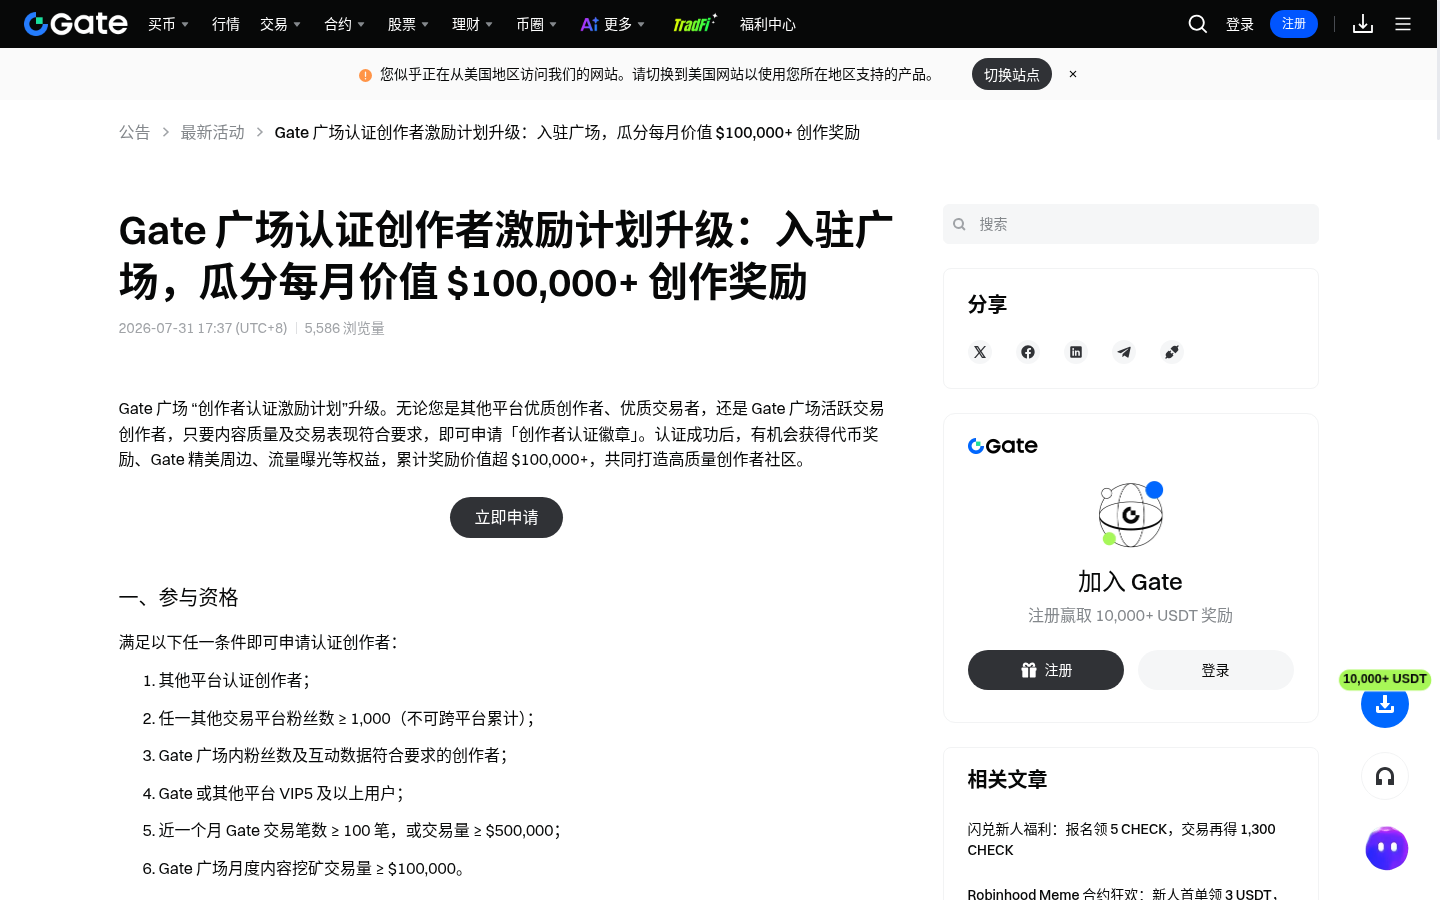
Task: Click the floating blue download button
Action: pyautogui.click(x=1385, y=704)
